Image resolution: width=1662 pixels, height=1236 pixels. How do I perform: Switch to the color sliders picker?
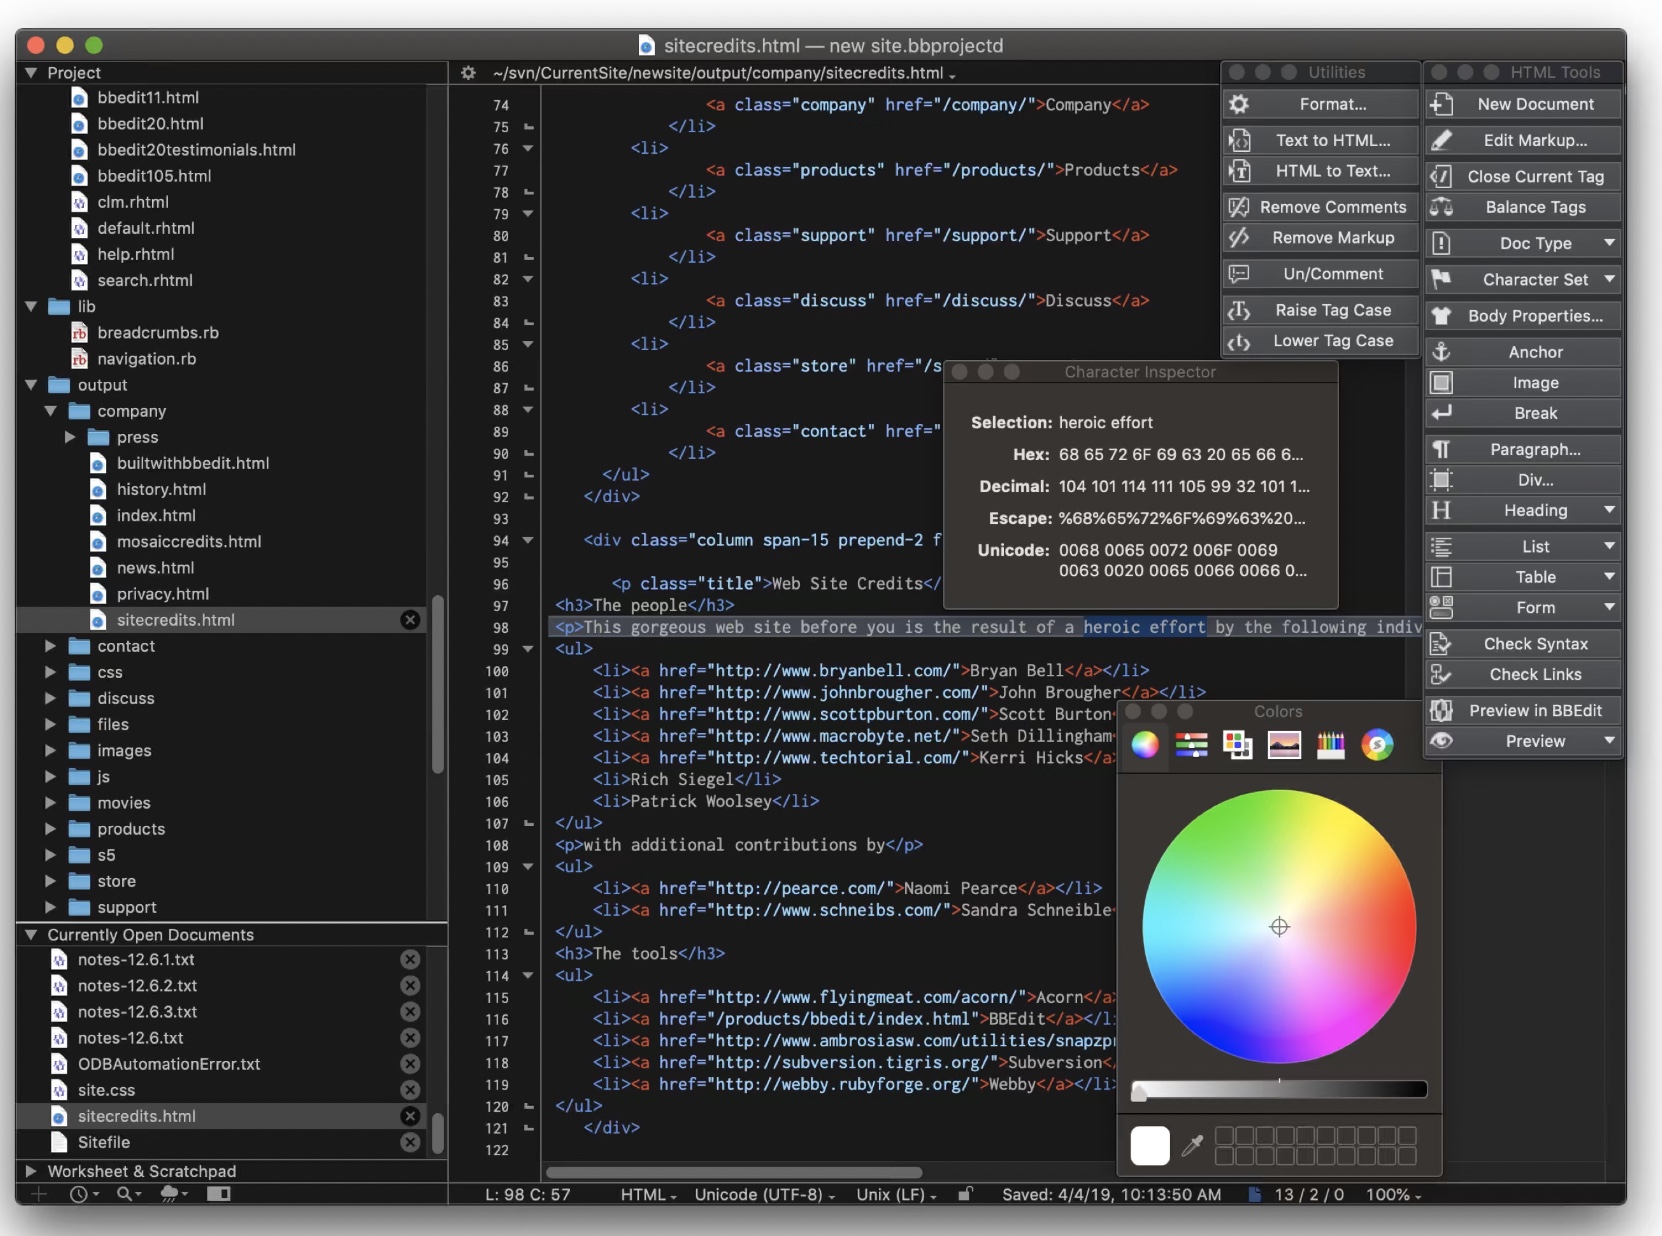pyautogui.click(x=1191, y=745)
